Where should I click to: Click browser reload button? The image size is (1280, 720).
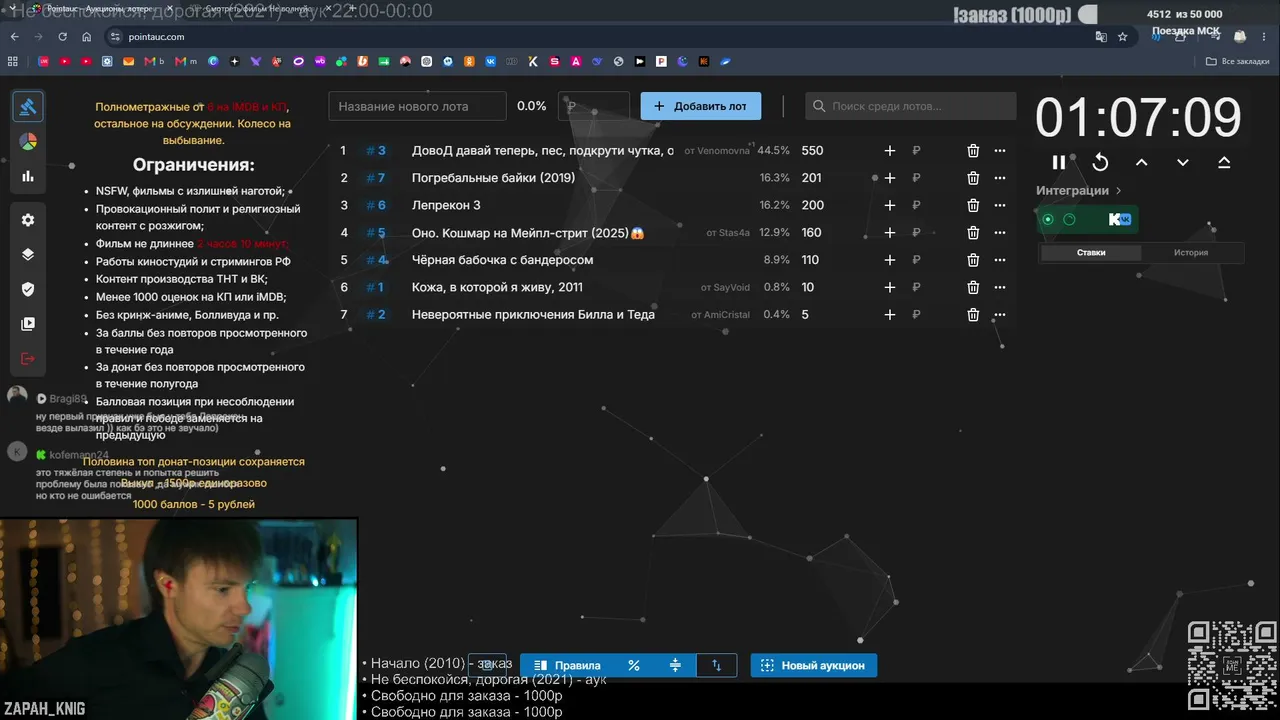point(62,37)
